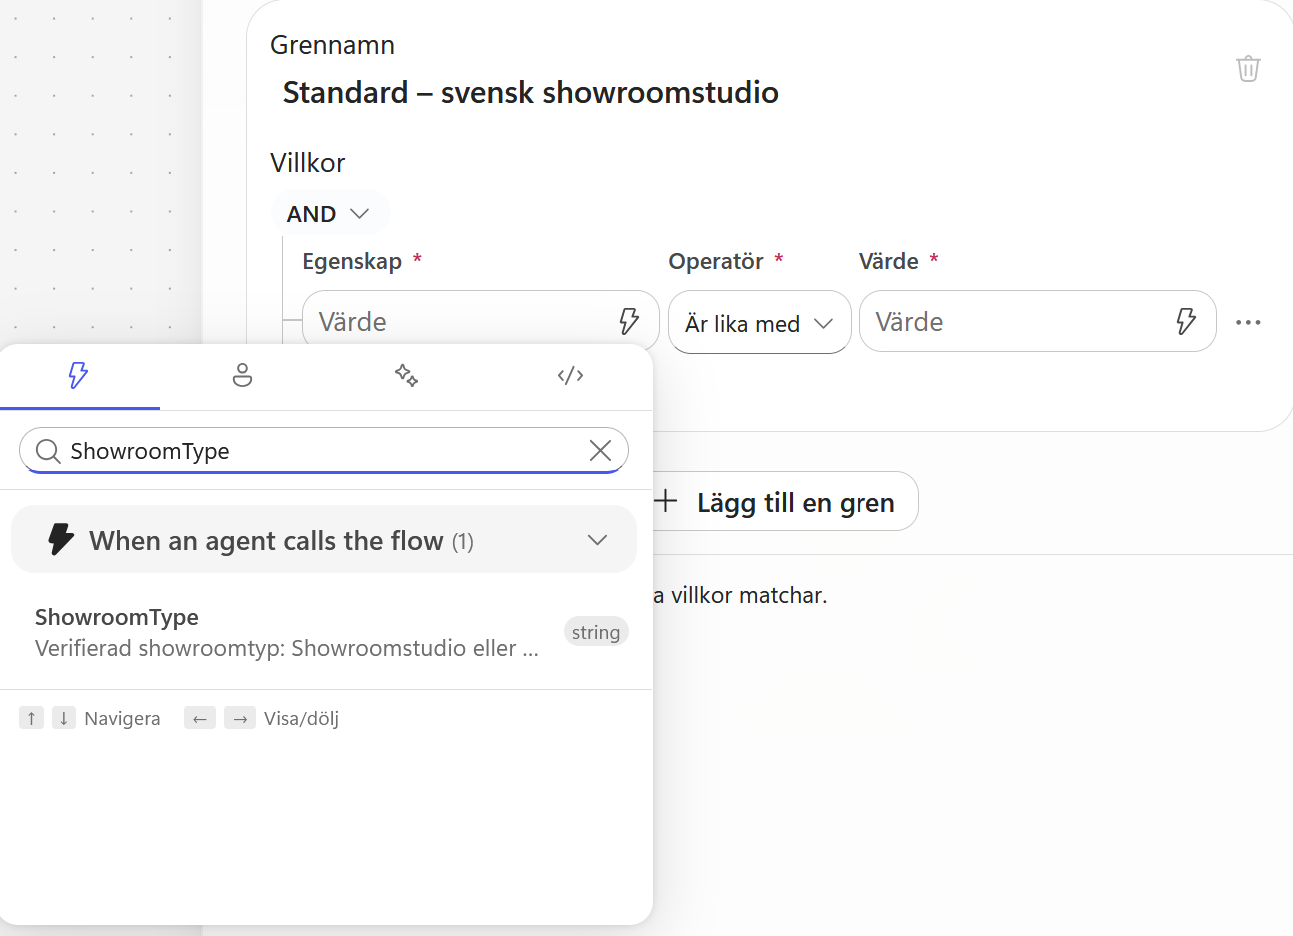Click the Operatör column label

(716, 261)
